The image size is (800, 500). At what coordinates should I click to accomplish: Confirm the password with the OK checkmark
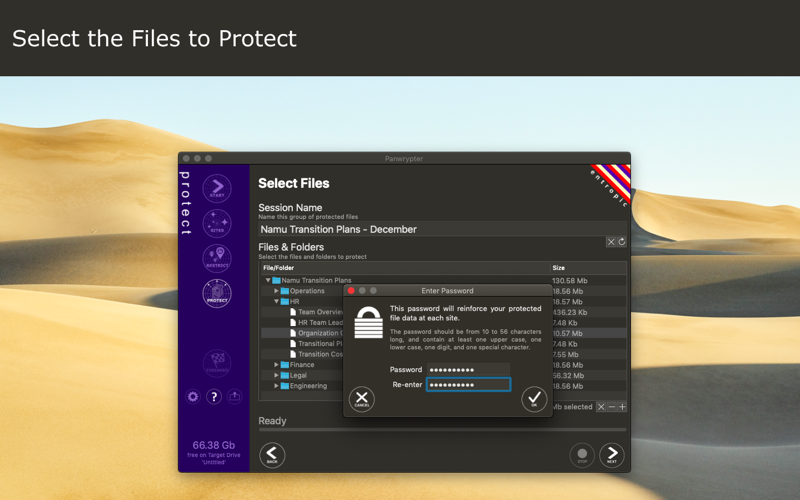pos(534,399)
